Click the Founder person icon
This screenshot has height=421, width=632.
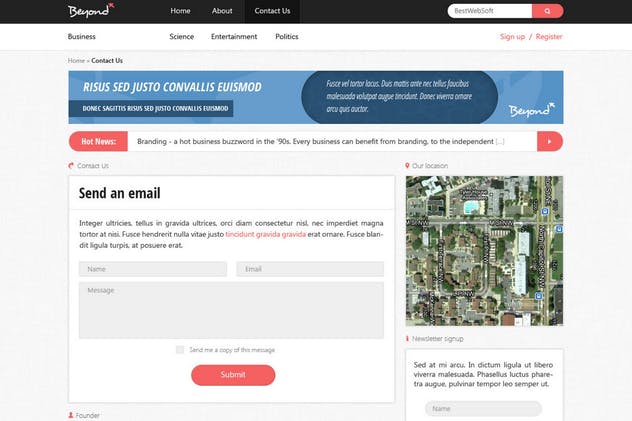point(71,415)
